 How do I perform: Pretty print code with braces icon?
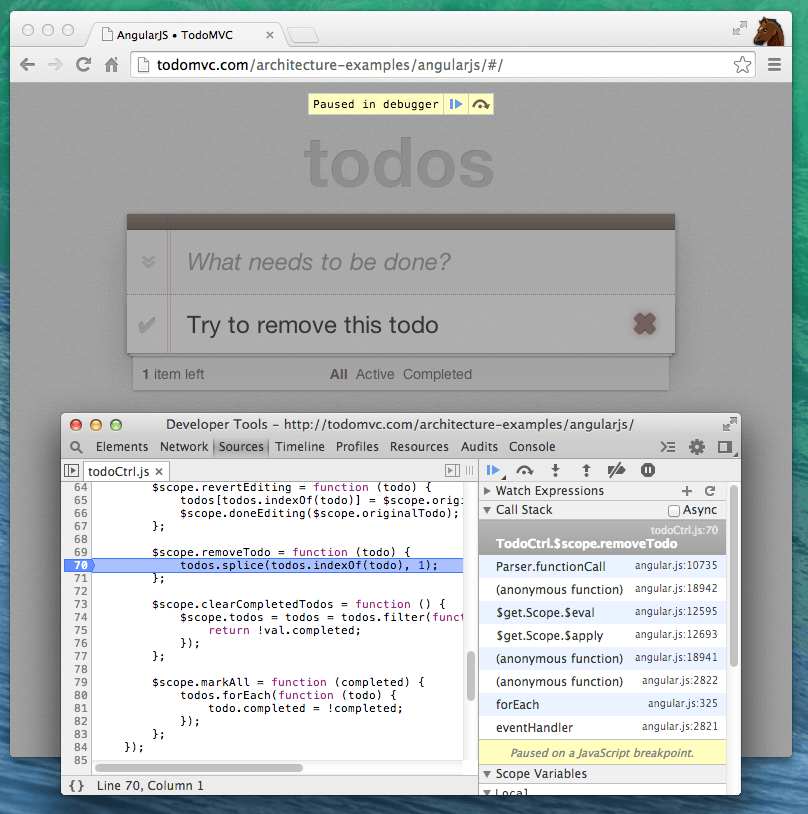point(76,786)
